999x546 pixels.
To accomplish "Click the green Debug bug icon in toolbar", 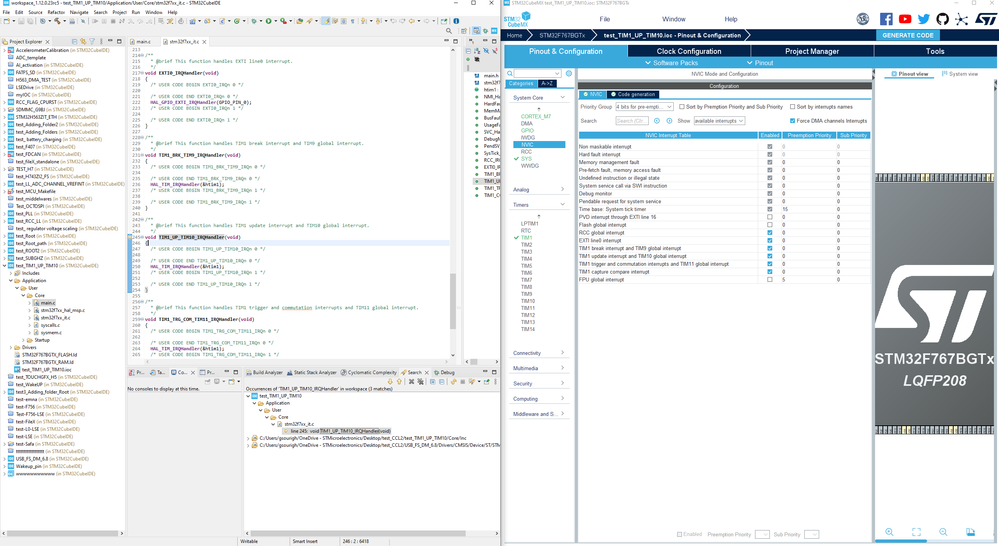I will tap(254, 21).
